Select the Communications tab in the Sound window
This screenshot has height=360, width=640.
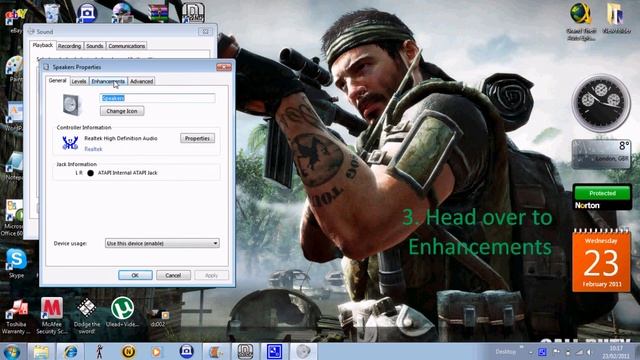point(127,46)
